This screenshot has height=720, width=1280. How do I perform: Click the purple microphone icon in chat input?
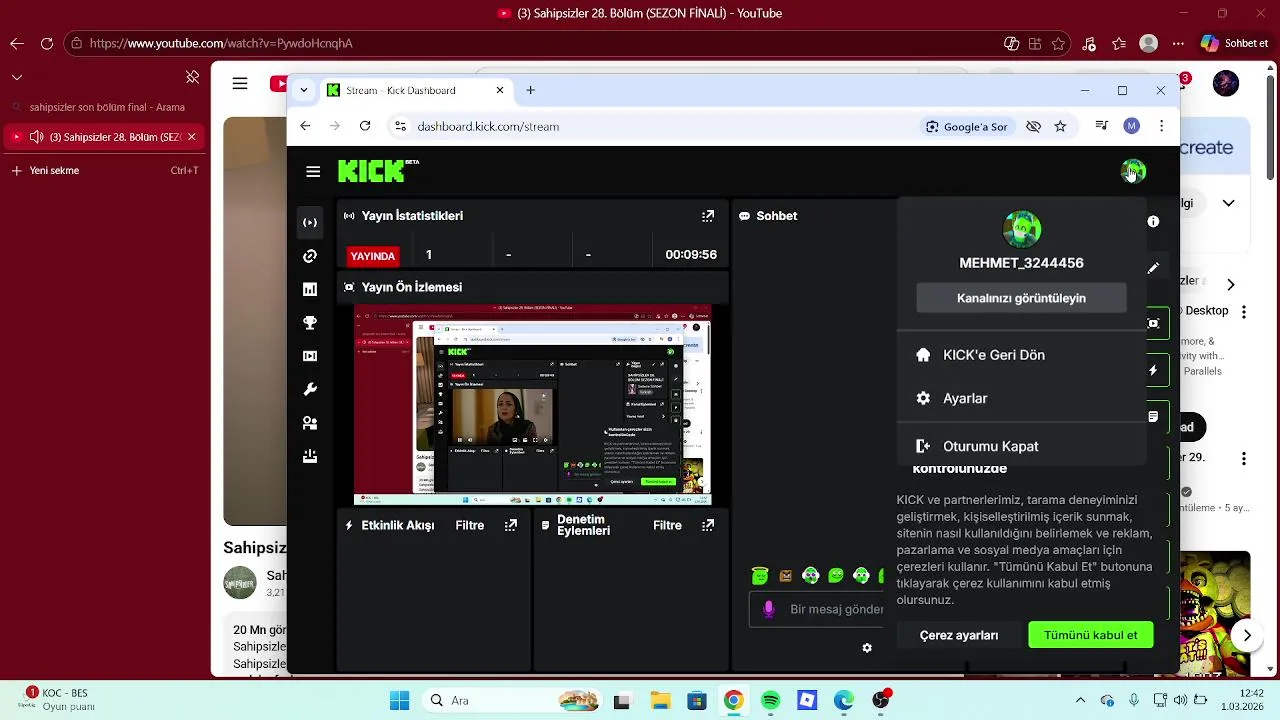point(768,609)
